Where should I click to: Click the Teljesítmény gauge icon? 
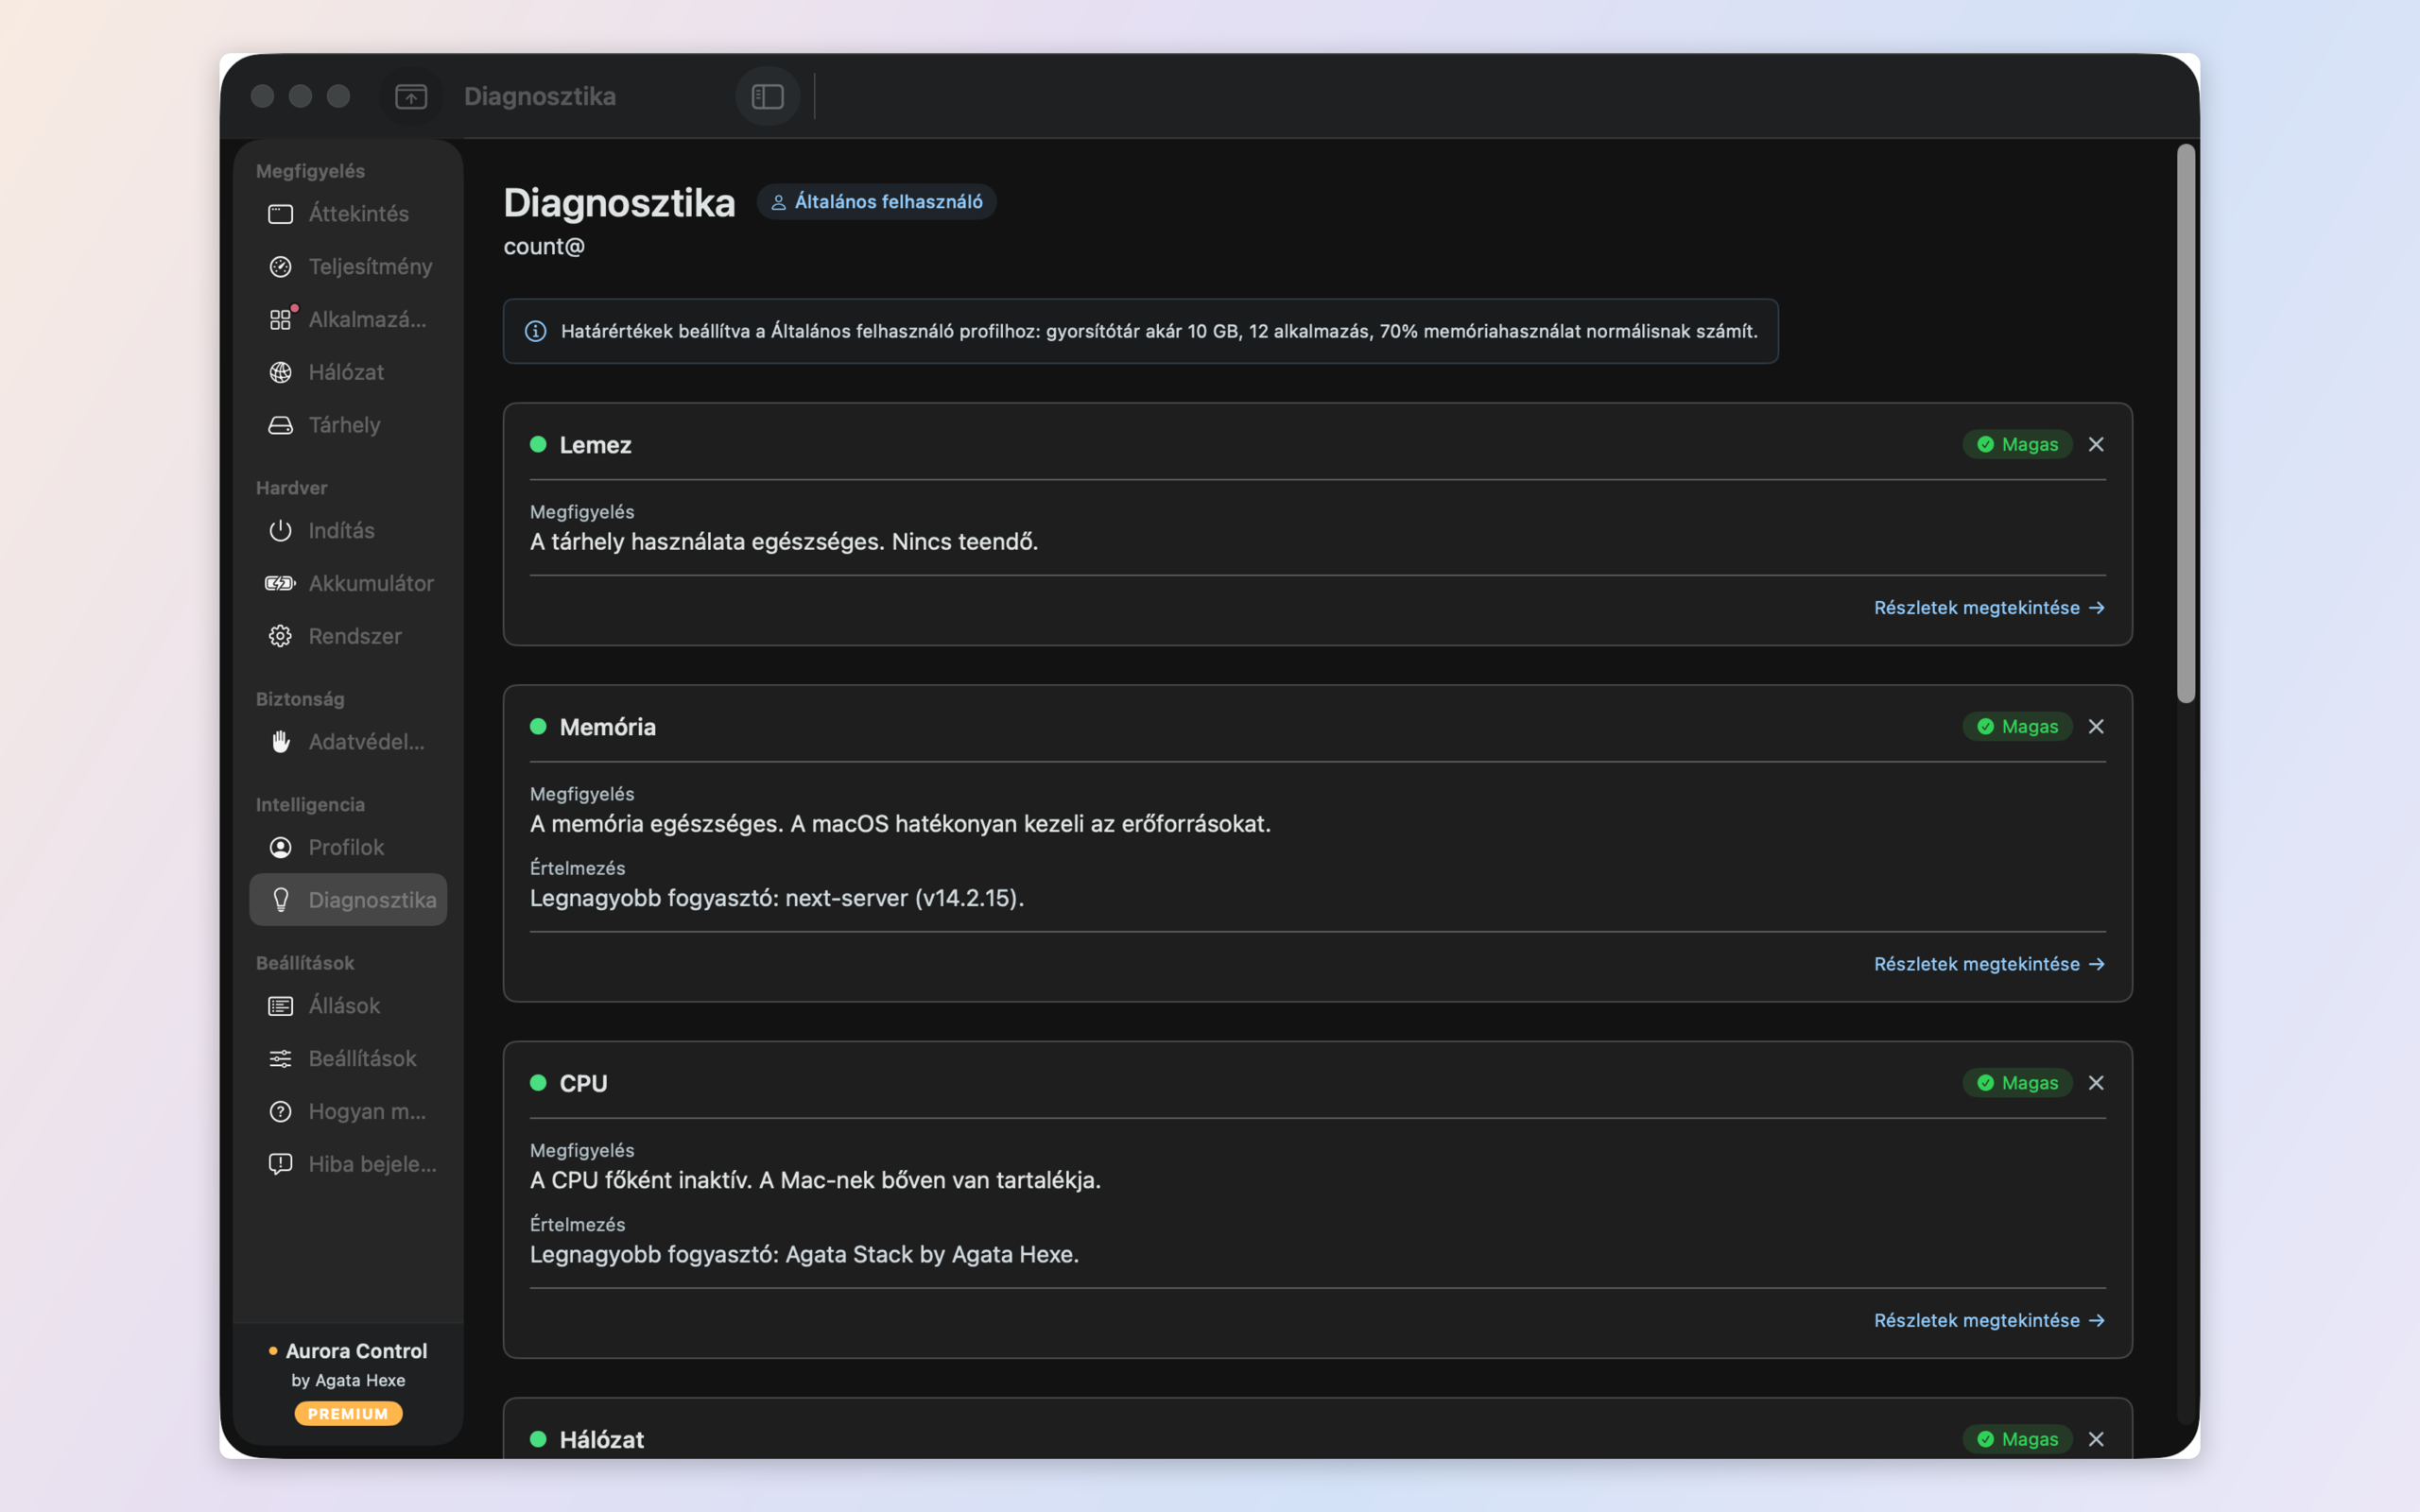280,267
